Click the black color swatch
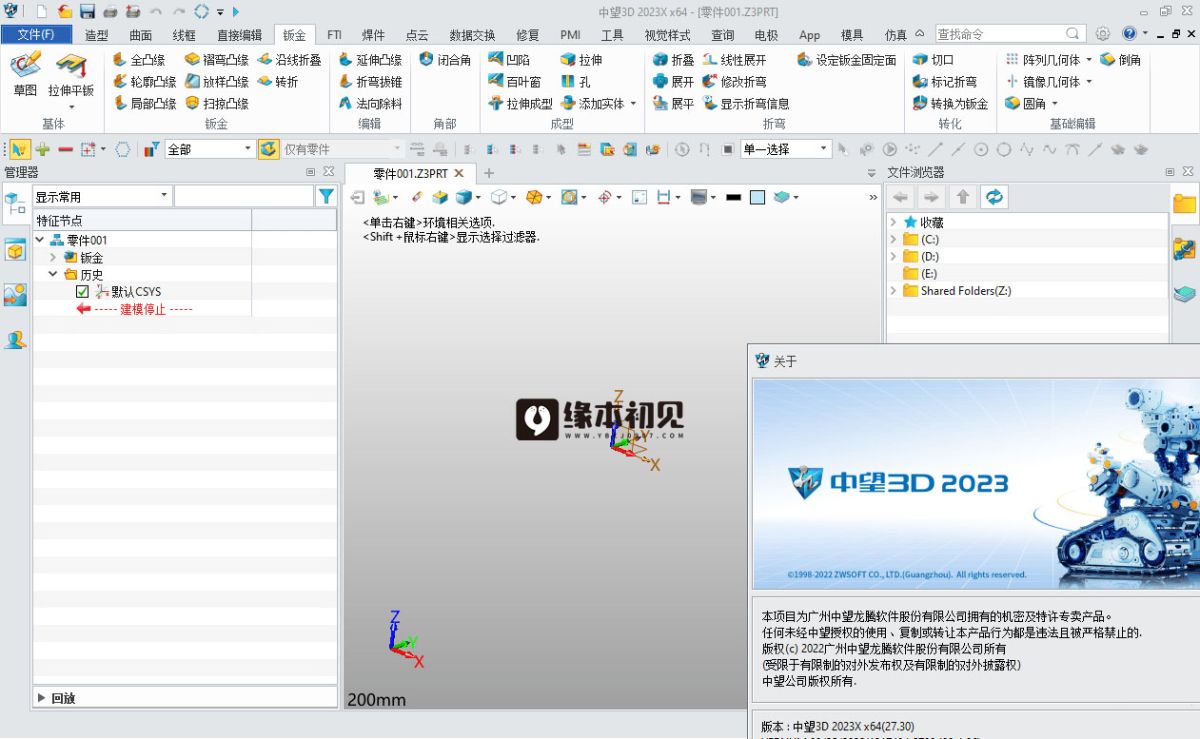The height and width of the screenshot is (739, 1200). (x=733, y=198)
